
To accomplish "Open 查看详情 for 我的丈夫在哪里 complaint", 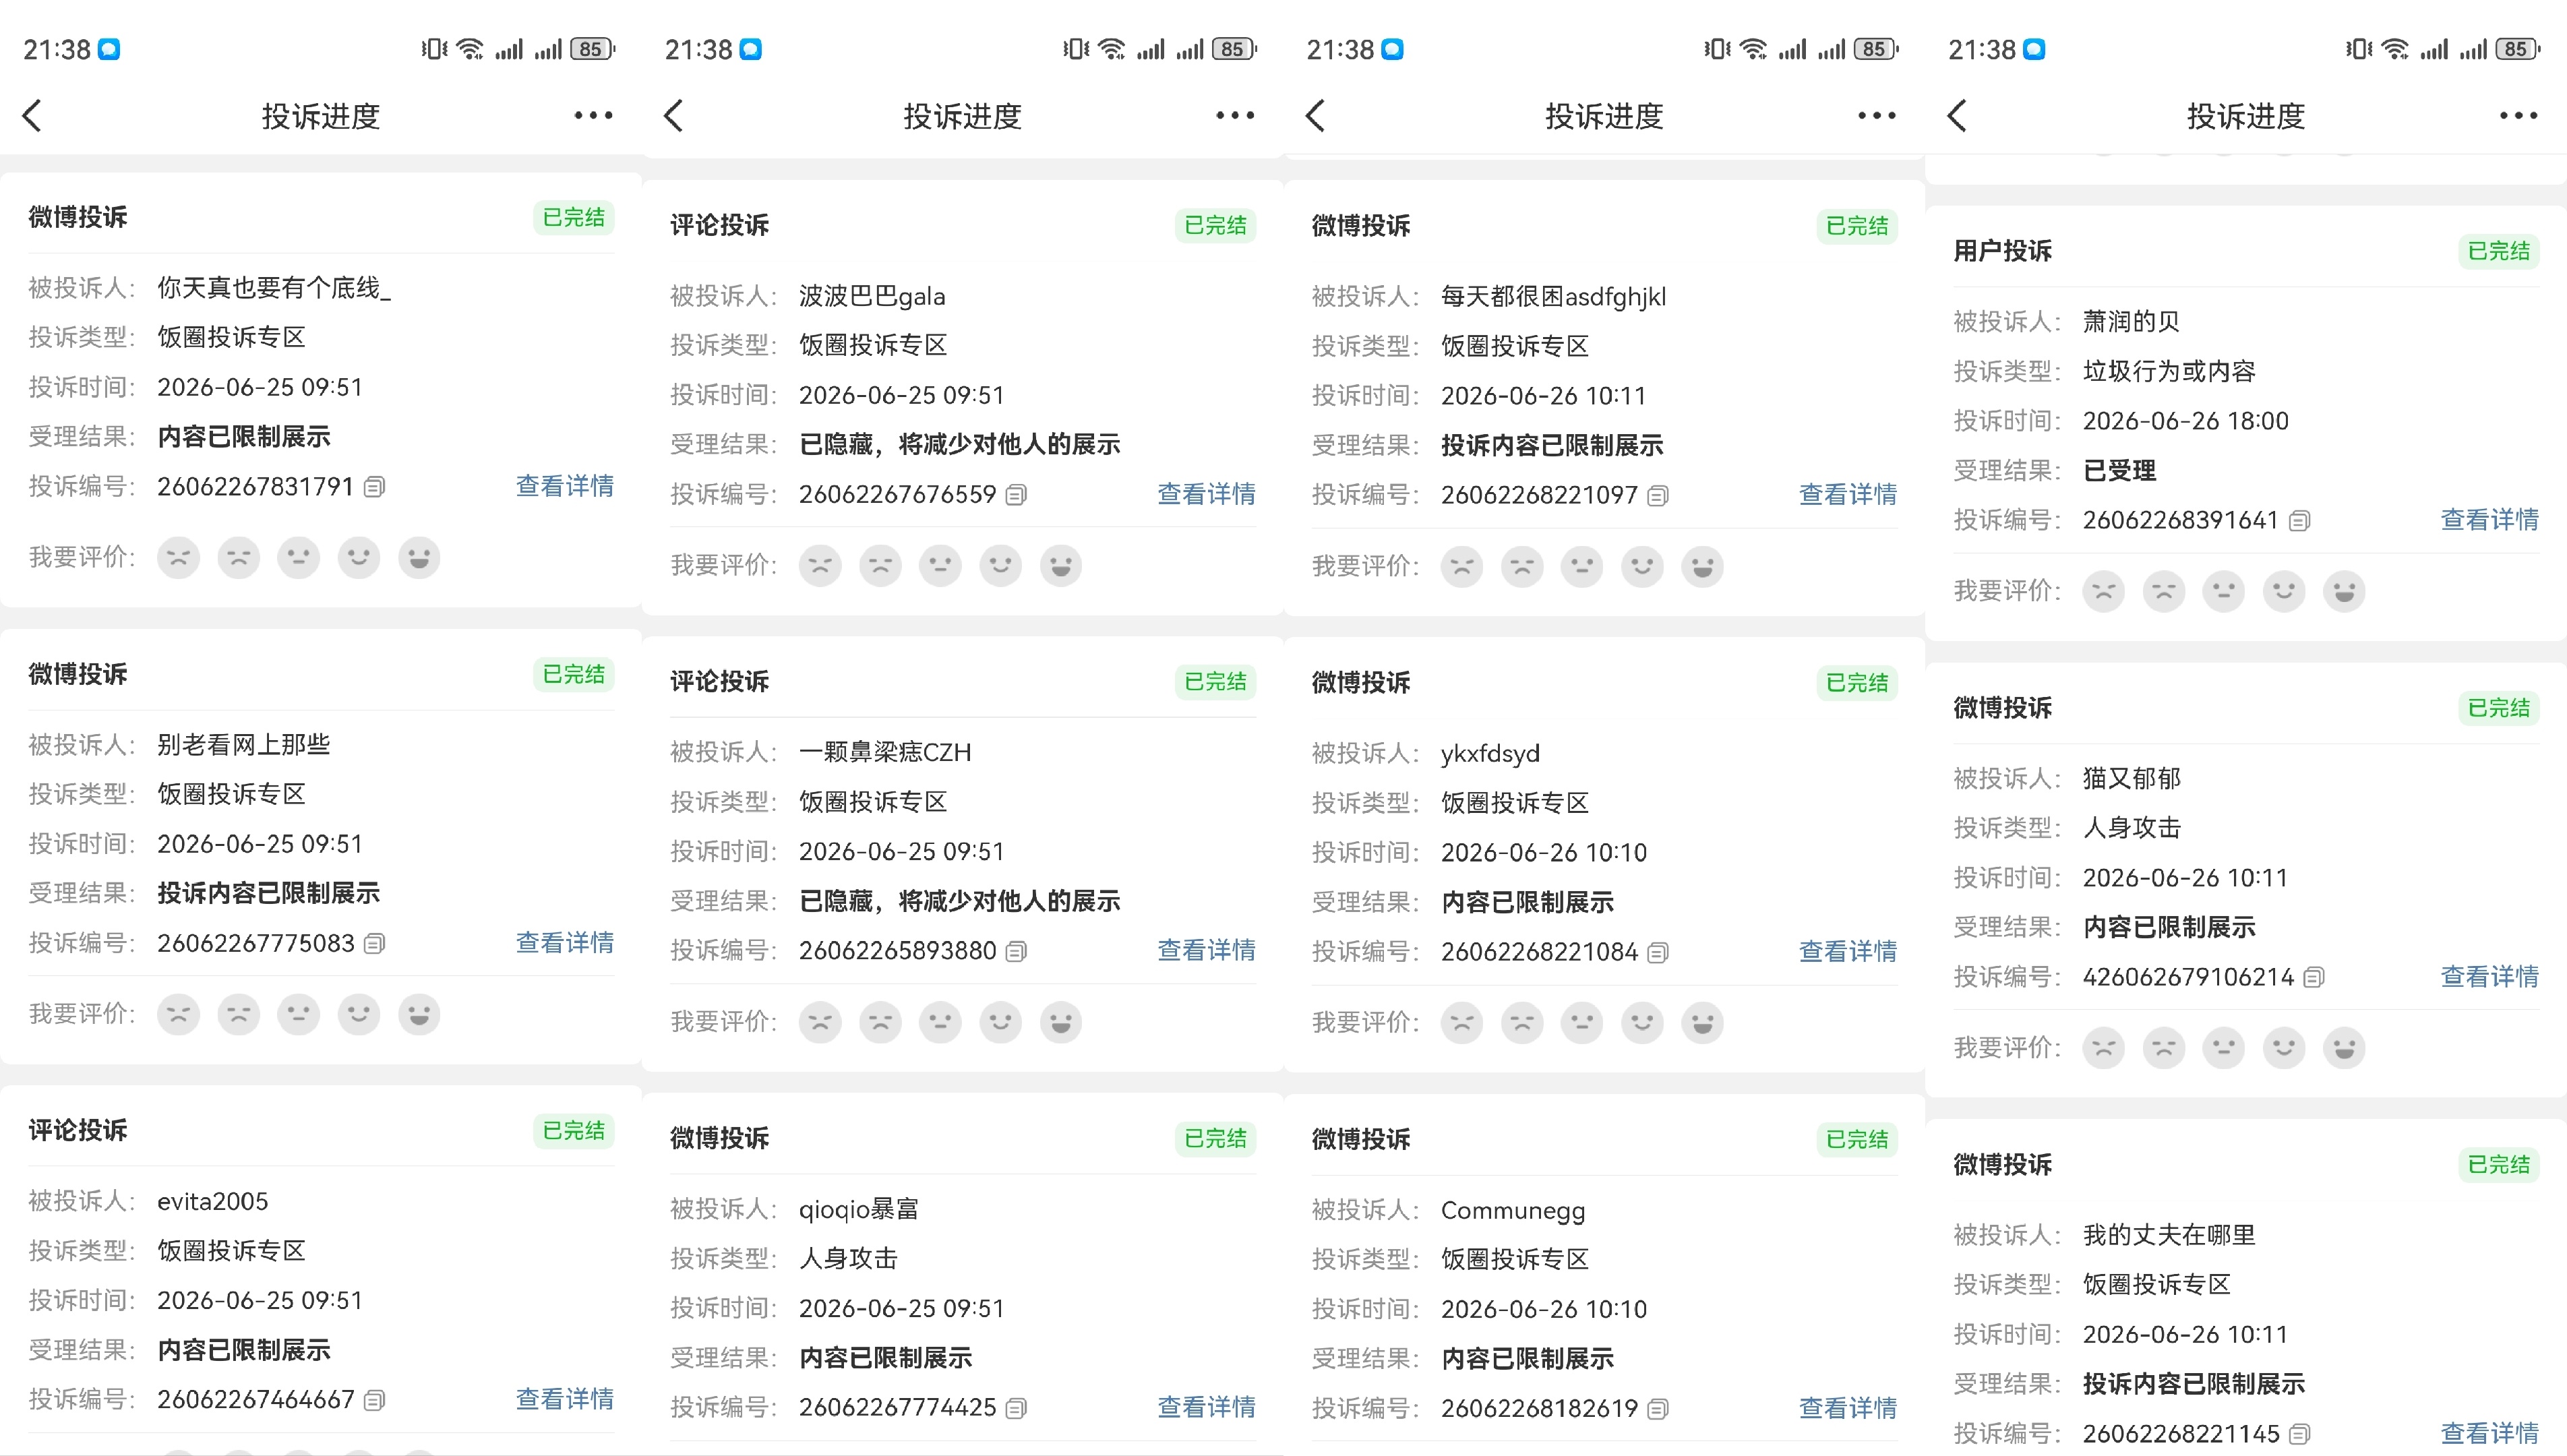I will (x=2491, y=1434).
